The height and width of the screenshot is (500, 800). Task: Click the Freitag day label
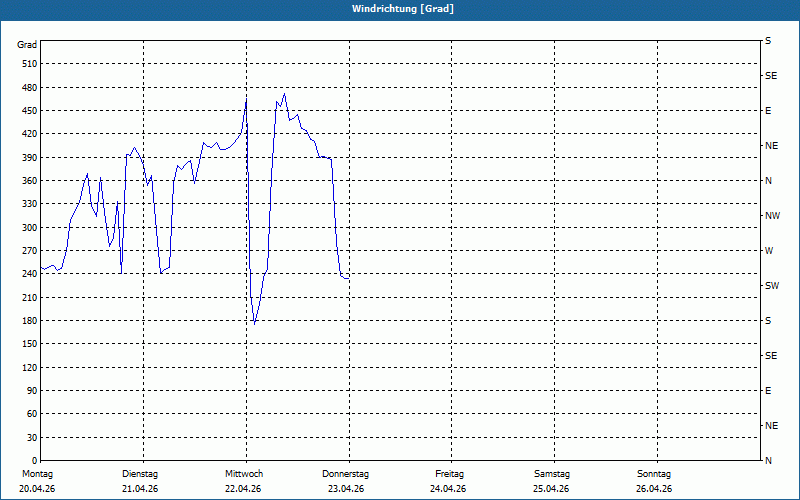[x=449, y=474]
